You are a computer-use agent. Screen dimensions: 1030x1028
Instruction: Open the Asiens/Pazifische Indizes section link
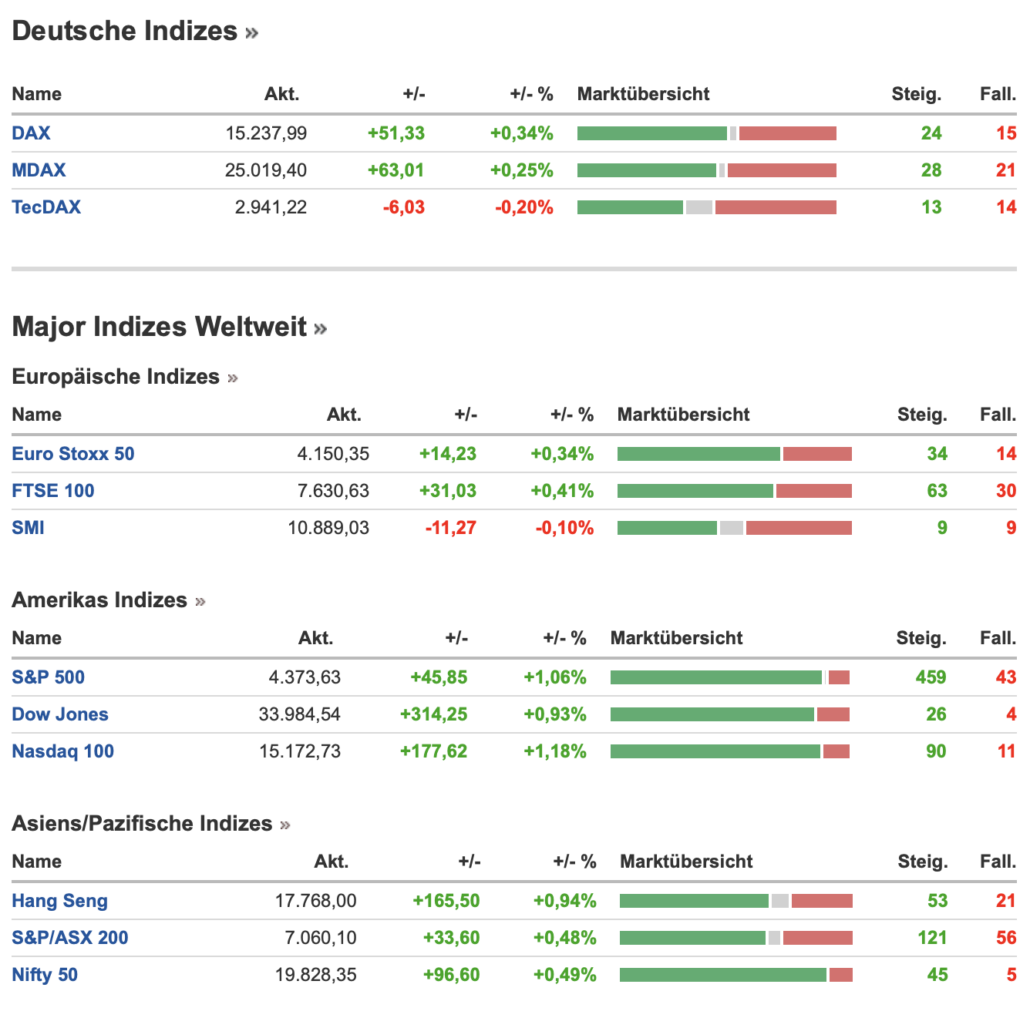[151, 823]
